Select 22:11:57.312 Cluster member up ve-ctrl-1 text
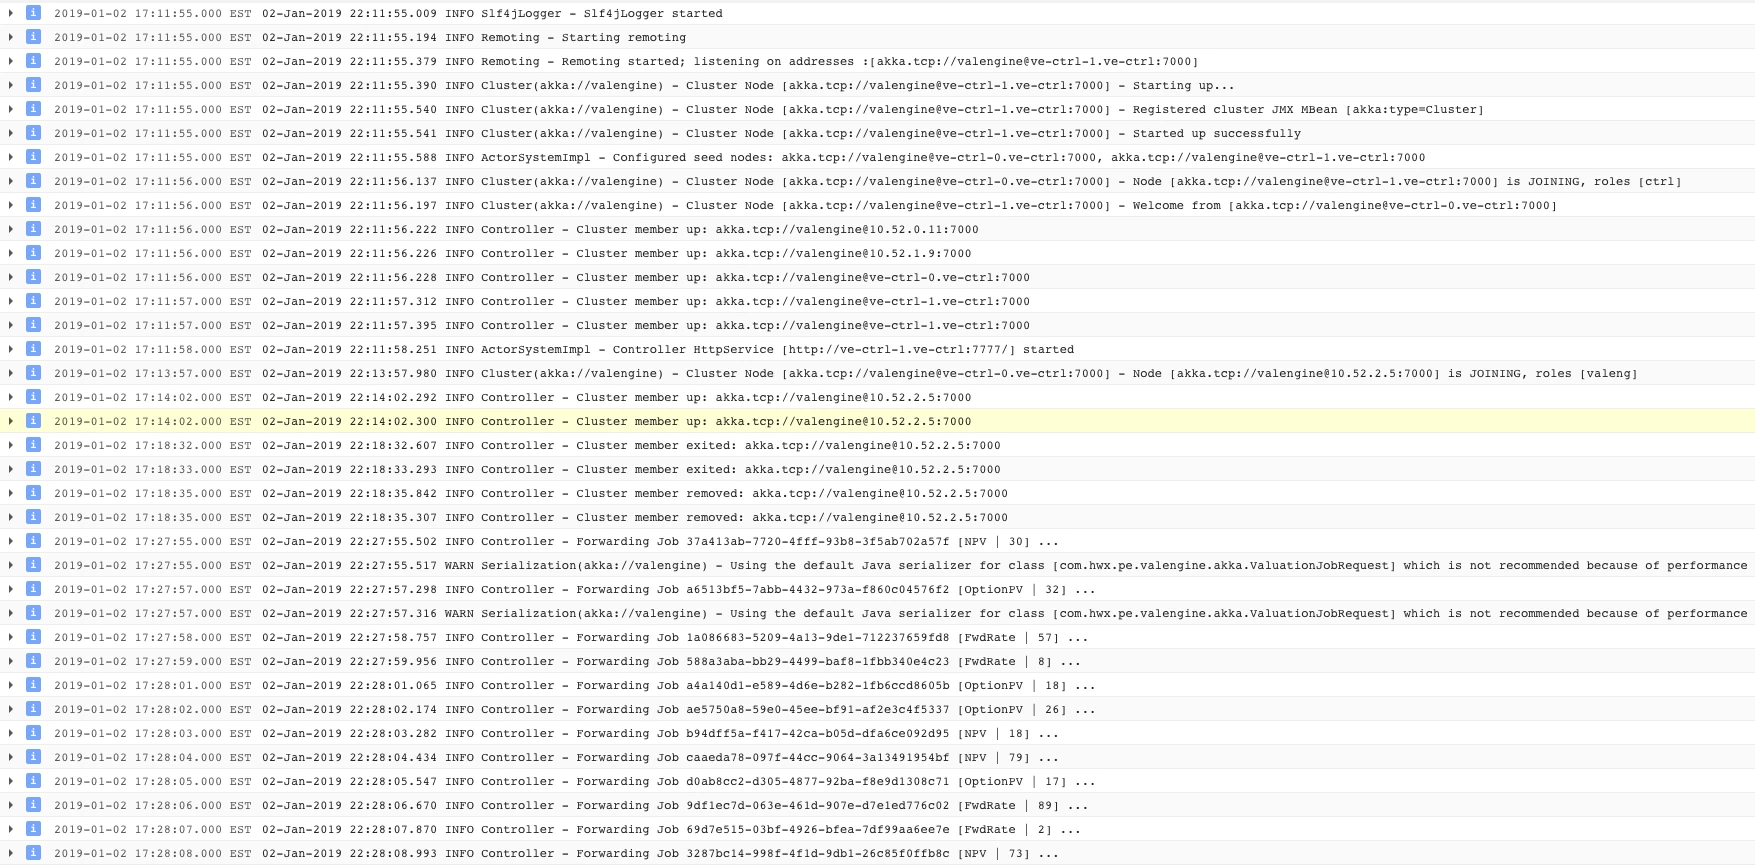The height and width of the screenshot is (867, 1755). (x=646, y=301)
